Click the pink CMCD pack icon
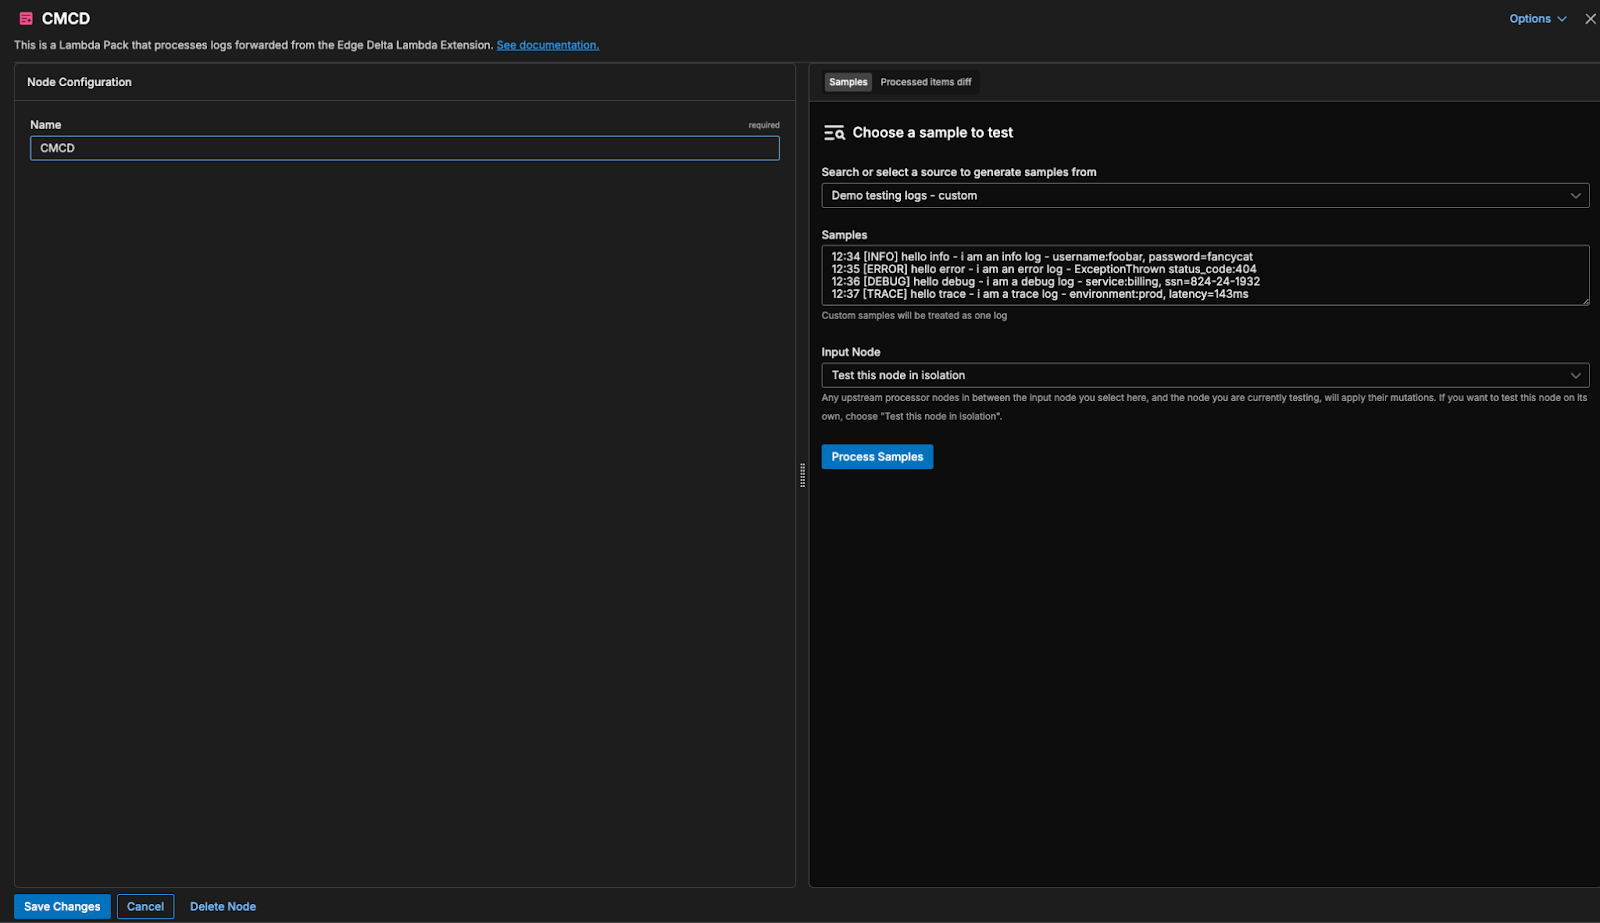Viewport: 1600px width, 923px height. point(26,19)
